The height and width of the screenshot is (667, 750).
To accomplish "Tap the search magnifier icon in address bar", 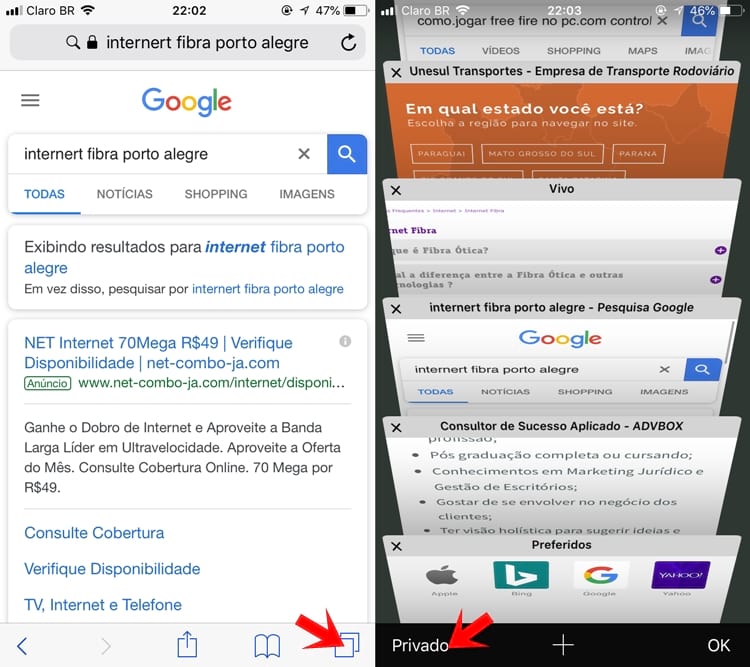I will [73, 42].
